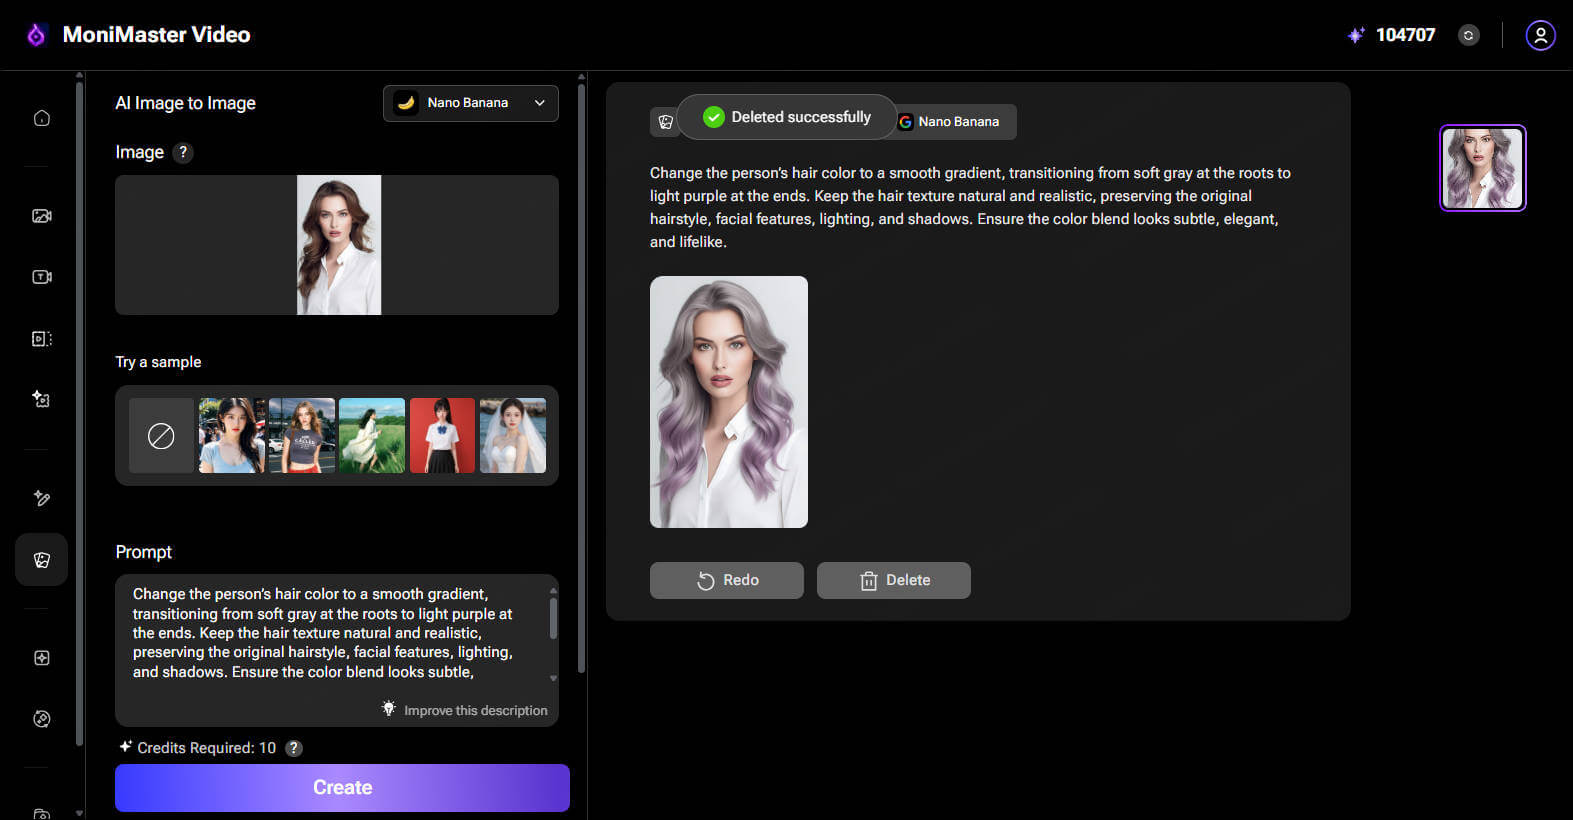Open the Nano Banana model dropdown

click(x=471, y=103)
